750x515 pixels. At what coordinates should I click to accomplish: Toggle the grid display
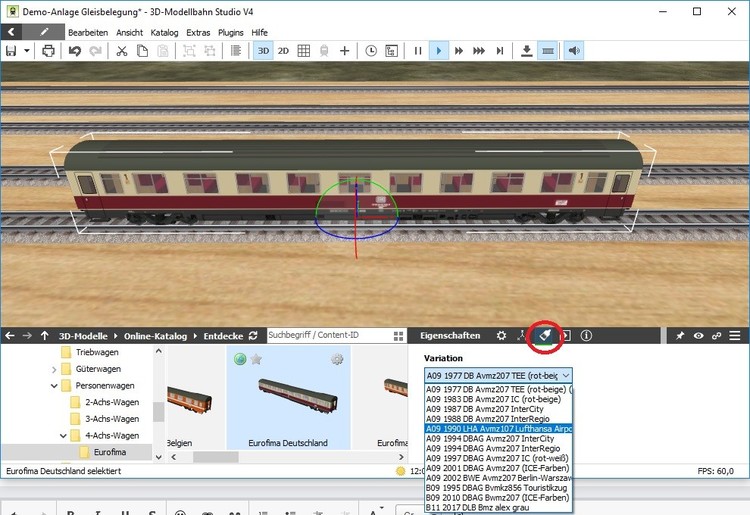pos(304,51)
